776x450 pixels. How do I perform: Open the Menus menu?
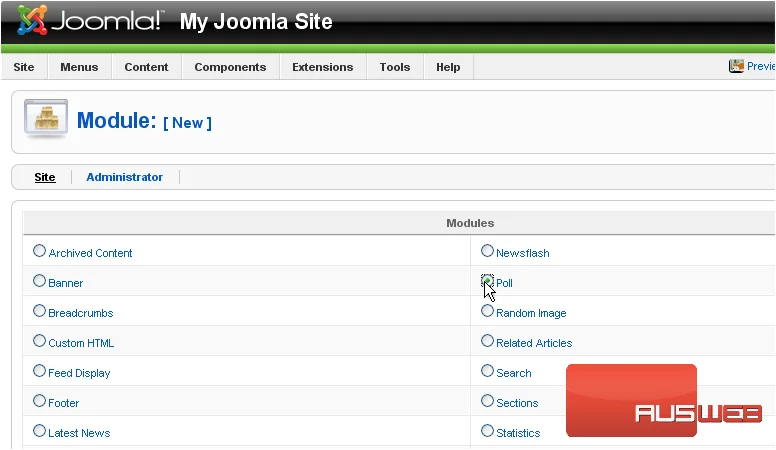pyautogui.click(x=79, y=67)
